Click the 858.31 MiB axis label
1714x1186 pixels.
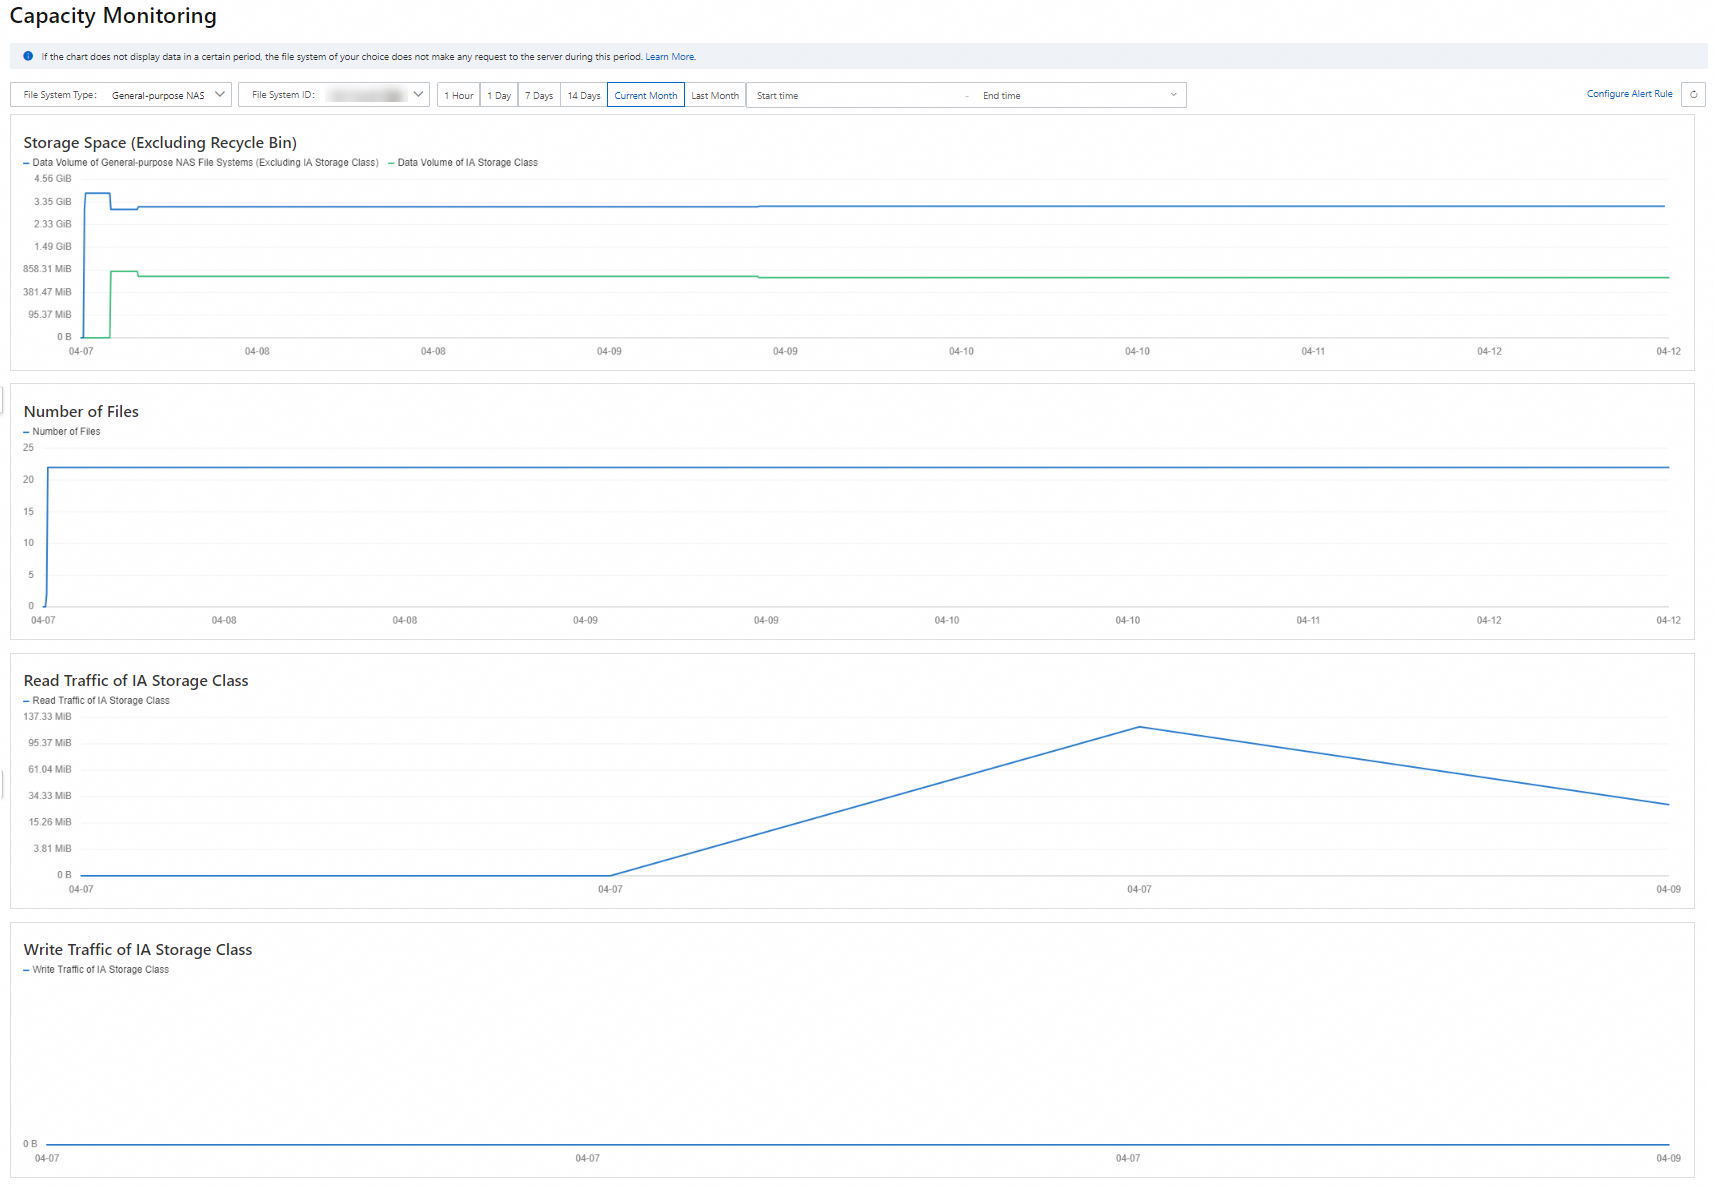pyautogui.click(x=47, y=269)
